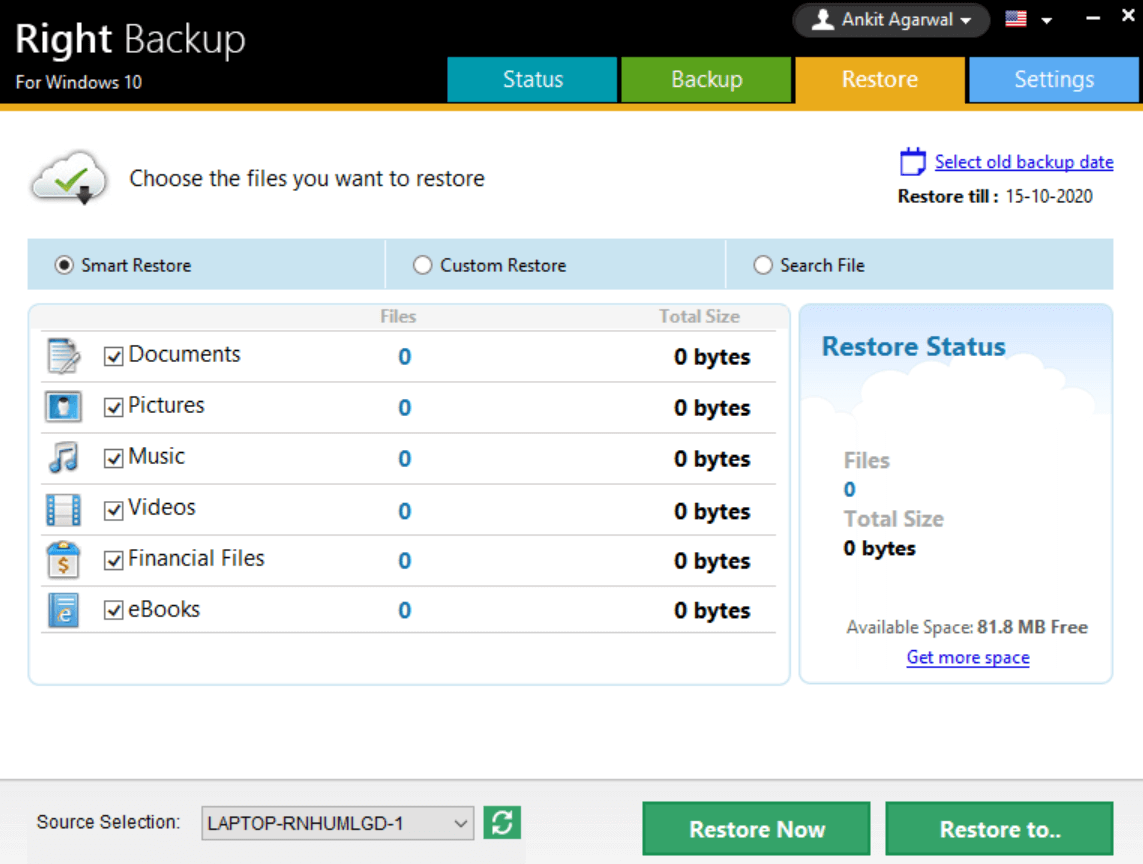
Task: Switch to the Backup tab
Action: coord(706,80)
